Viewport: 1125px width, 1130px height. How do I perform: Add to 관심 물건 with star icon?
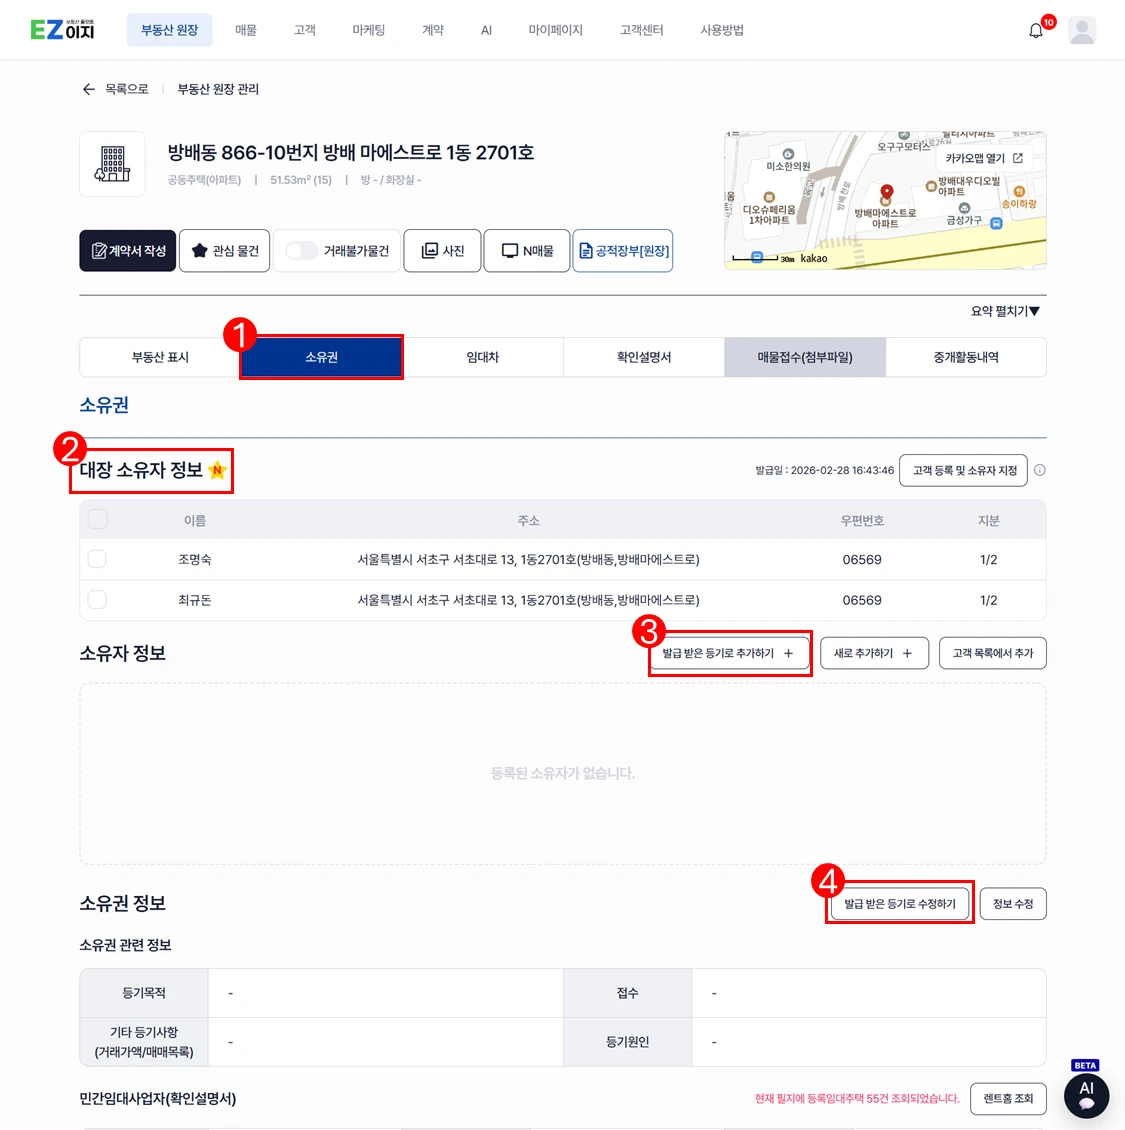coord(224,250)
